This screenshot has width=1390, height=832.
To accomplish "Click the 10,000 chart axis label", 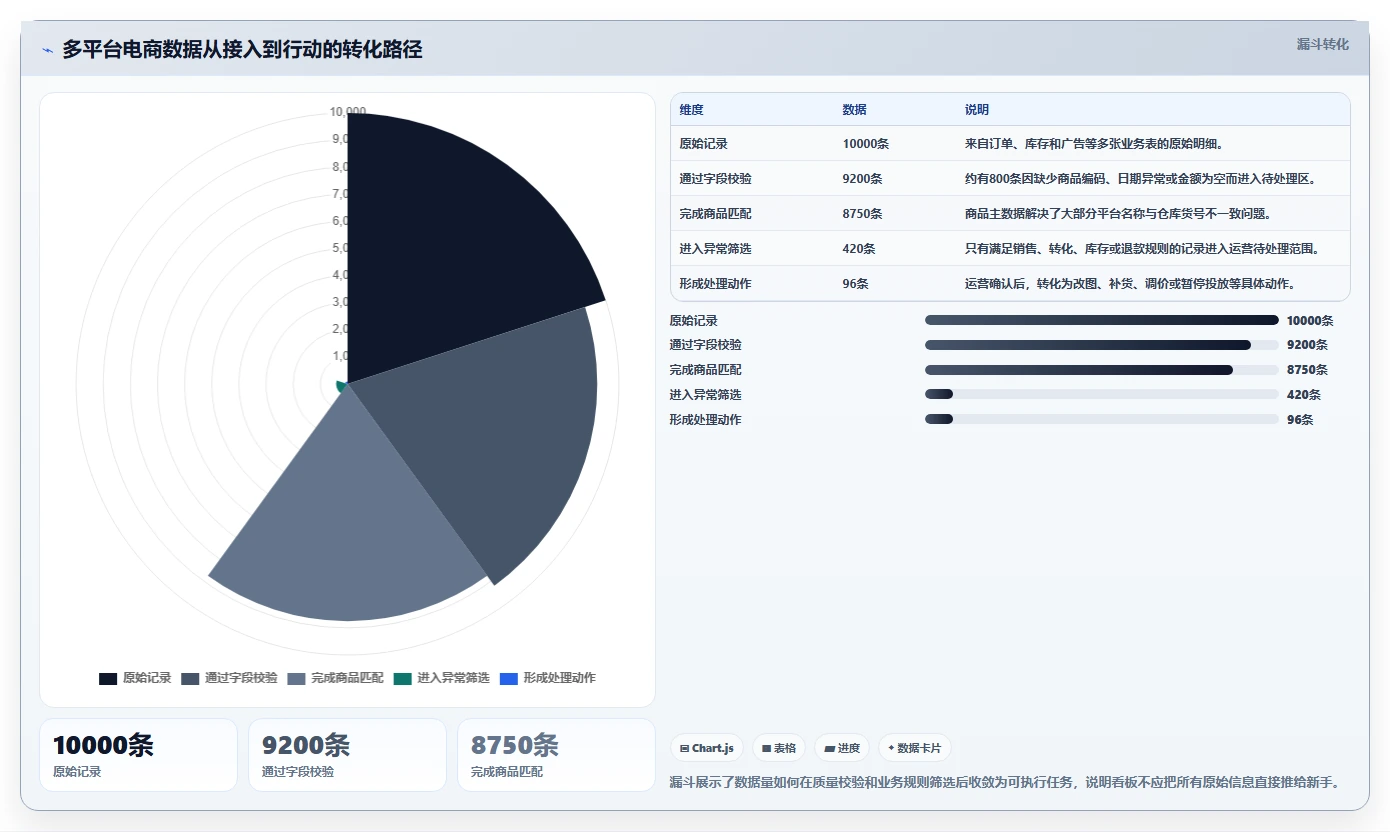I will tap(348, 112).
